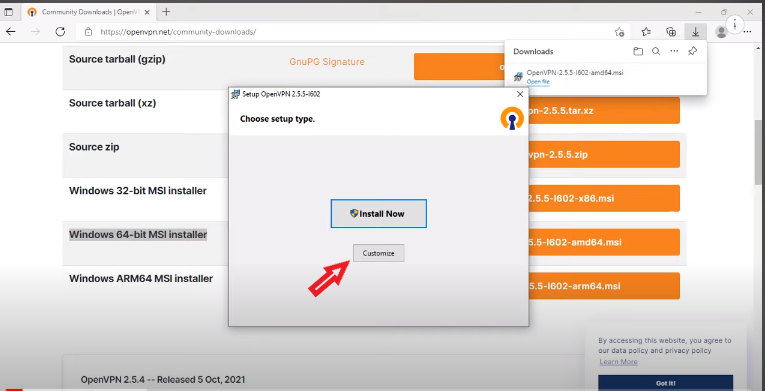This screenshot has width=765, height=391.
Task: Click the Source tarball (xz) row label
Action: pos(112,103)
